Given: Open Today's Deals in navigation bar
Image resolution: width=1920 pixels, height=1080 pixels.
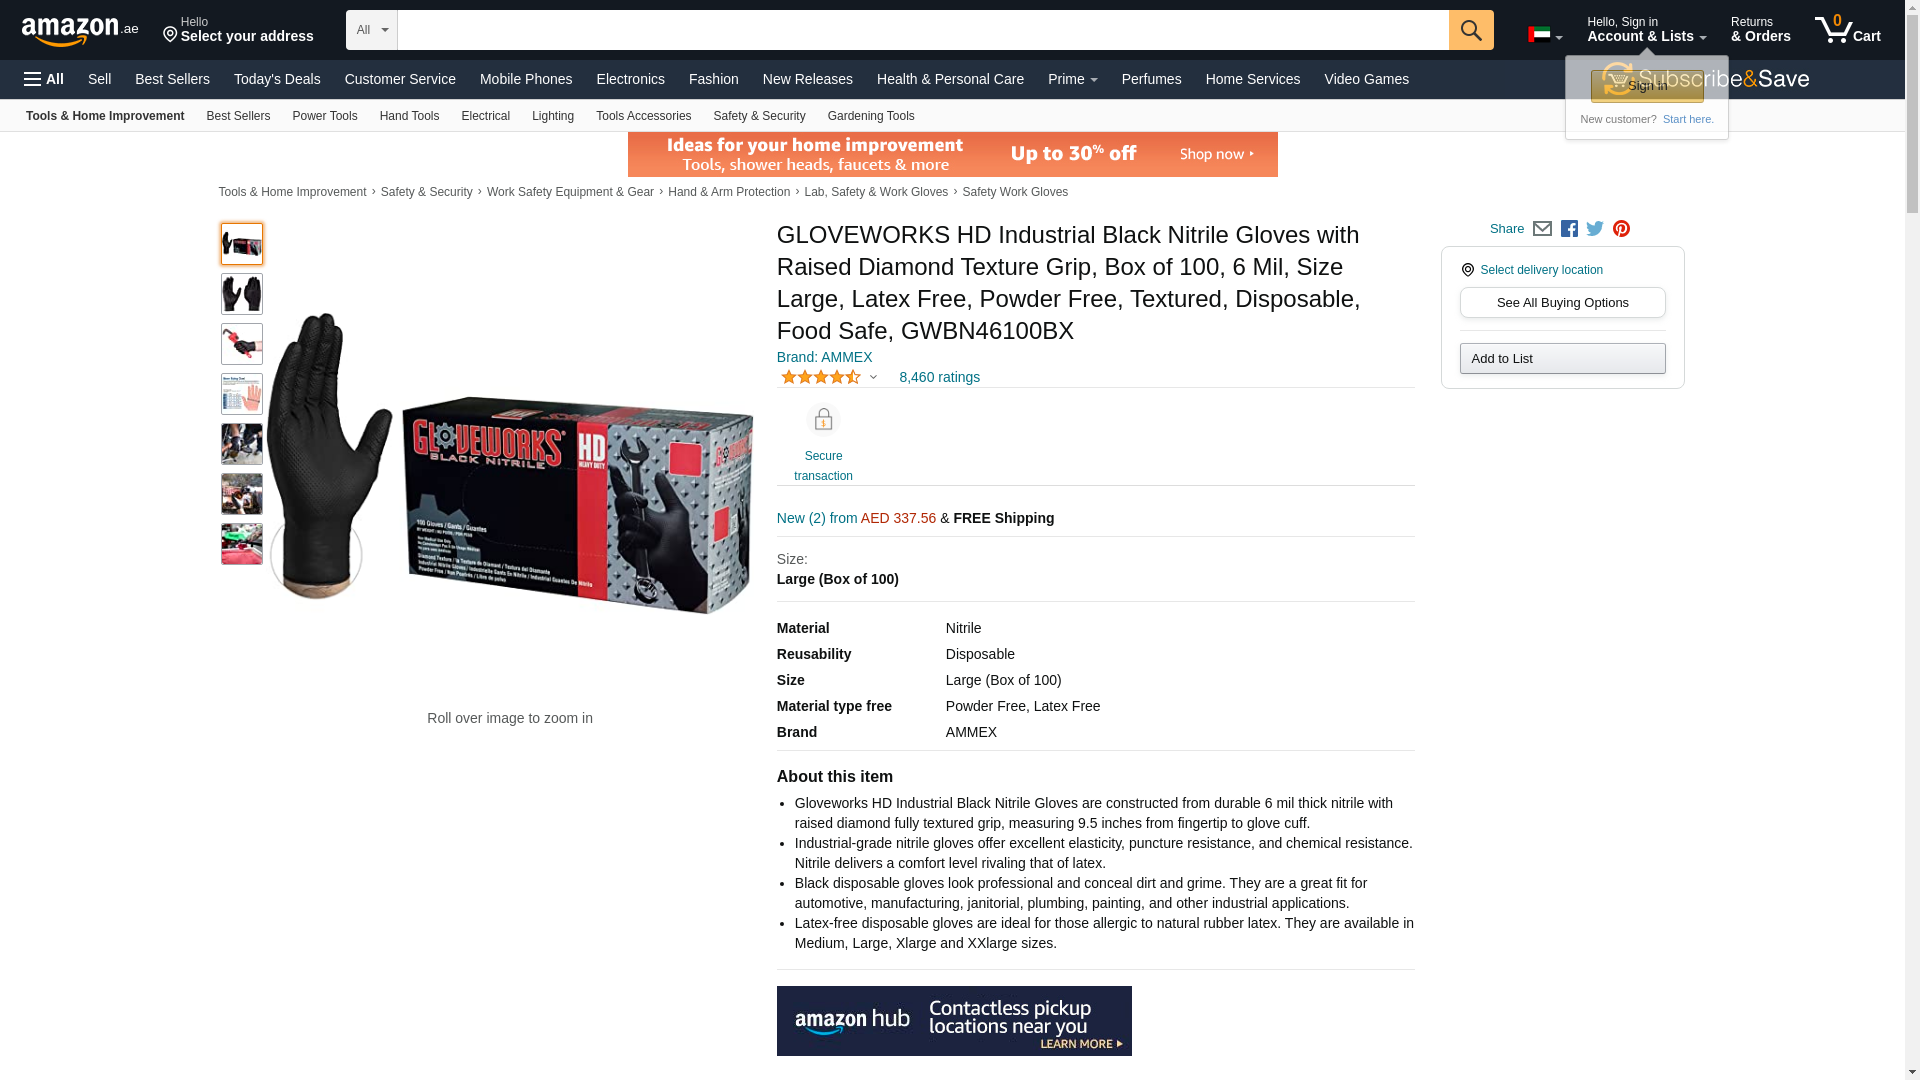Looking at the screenshot, I should 277,79.
